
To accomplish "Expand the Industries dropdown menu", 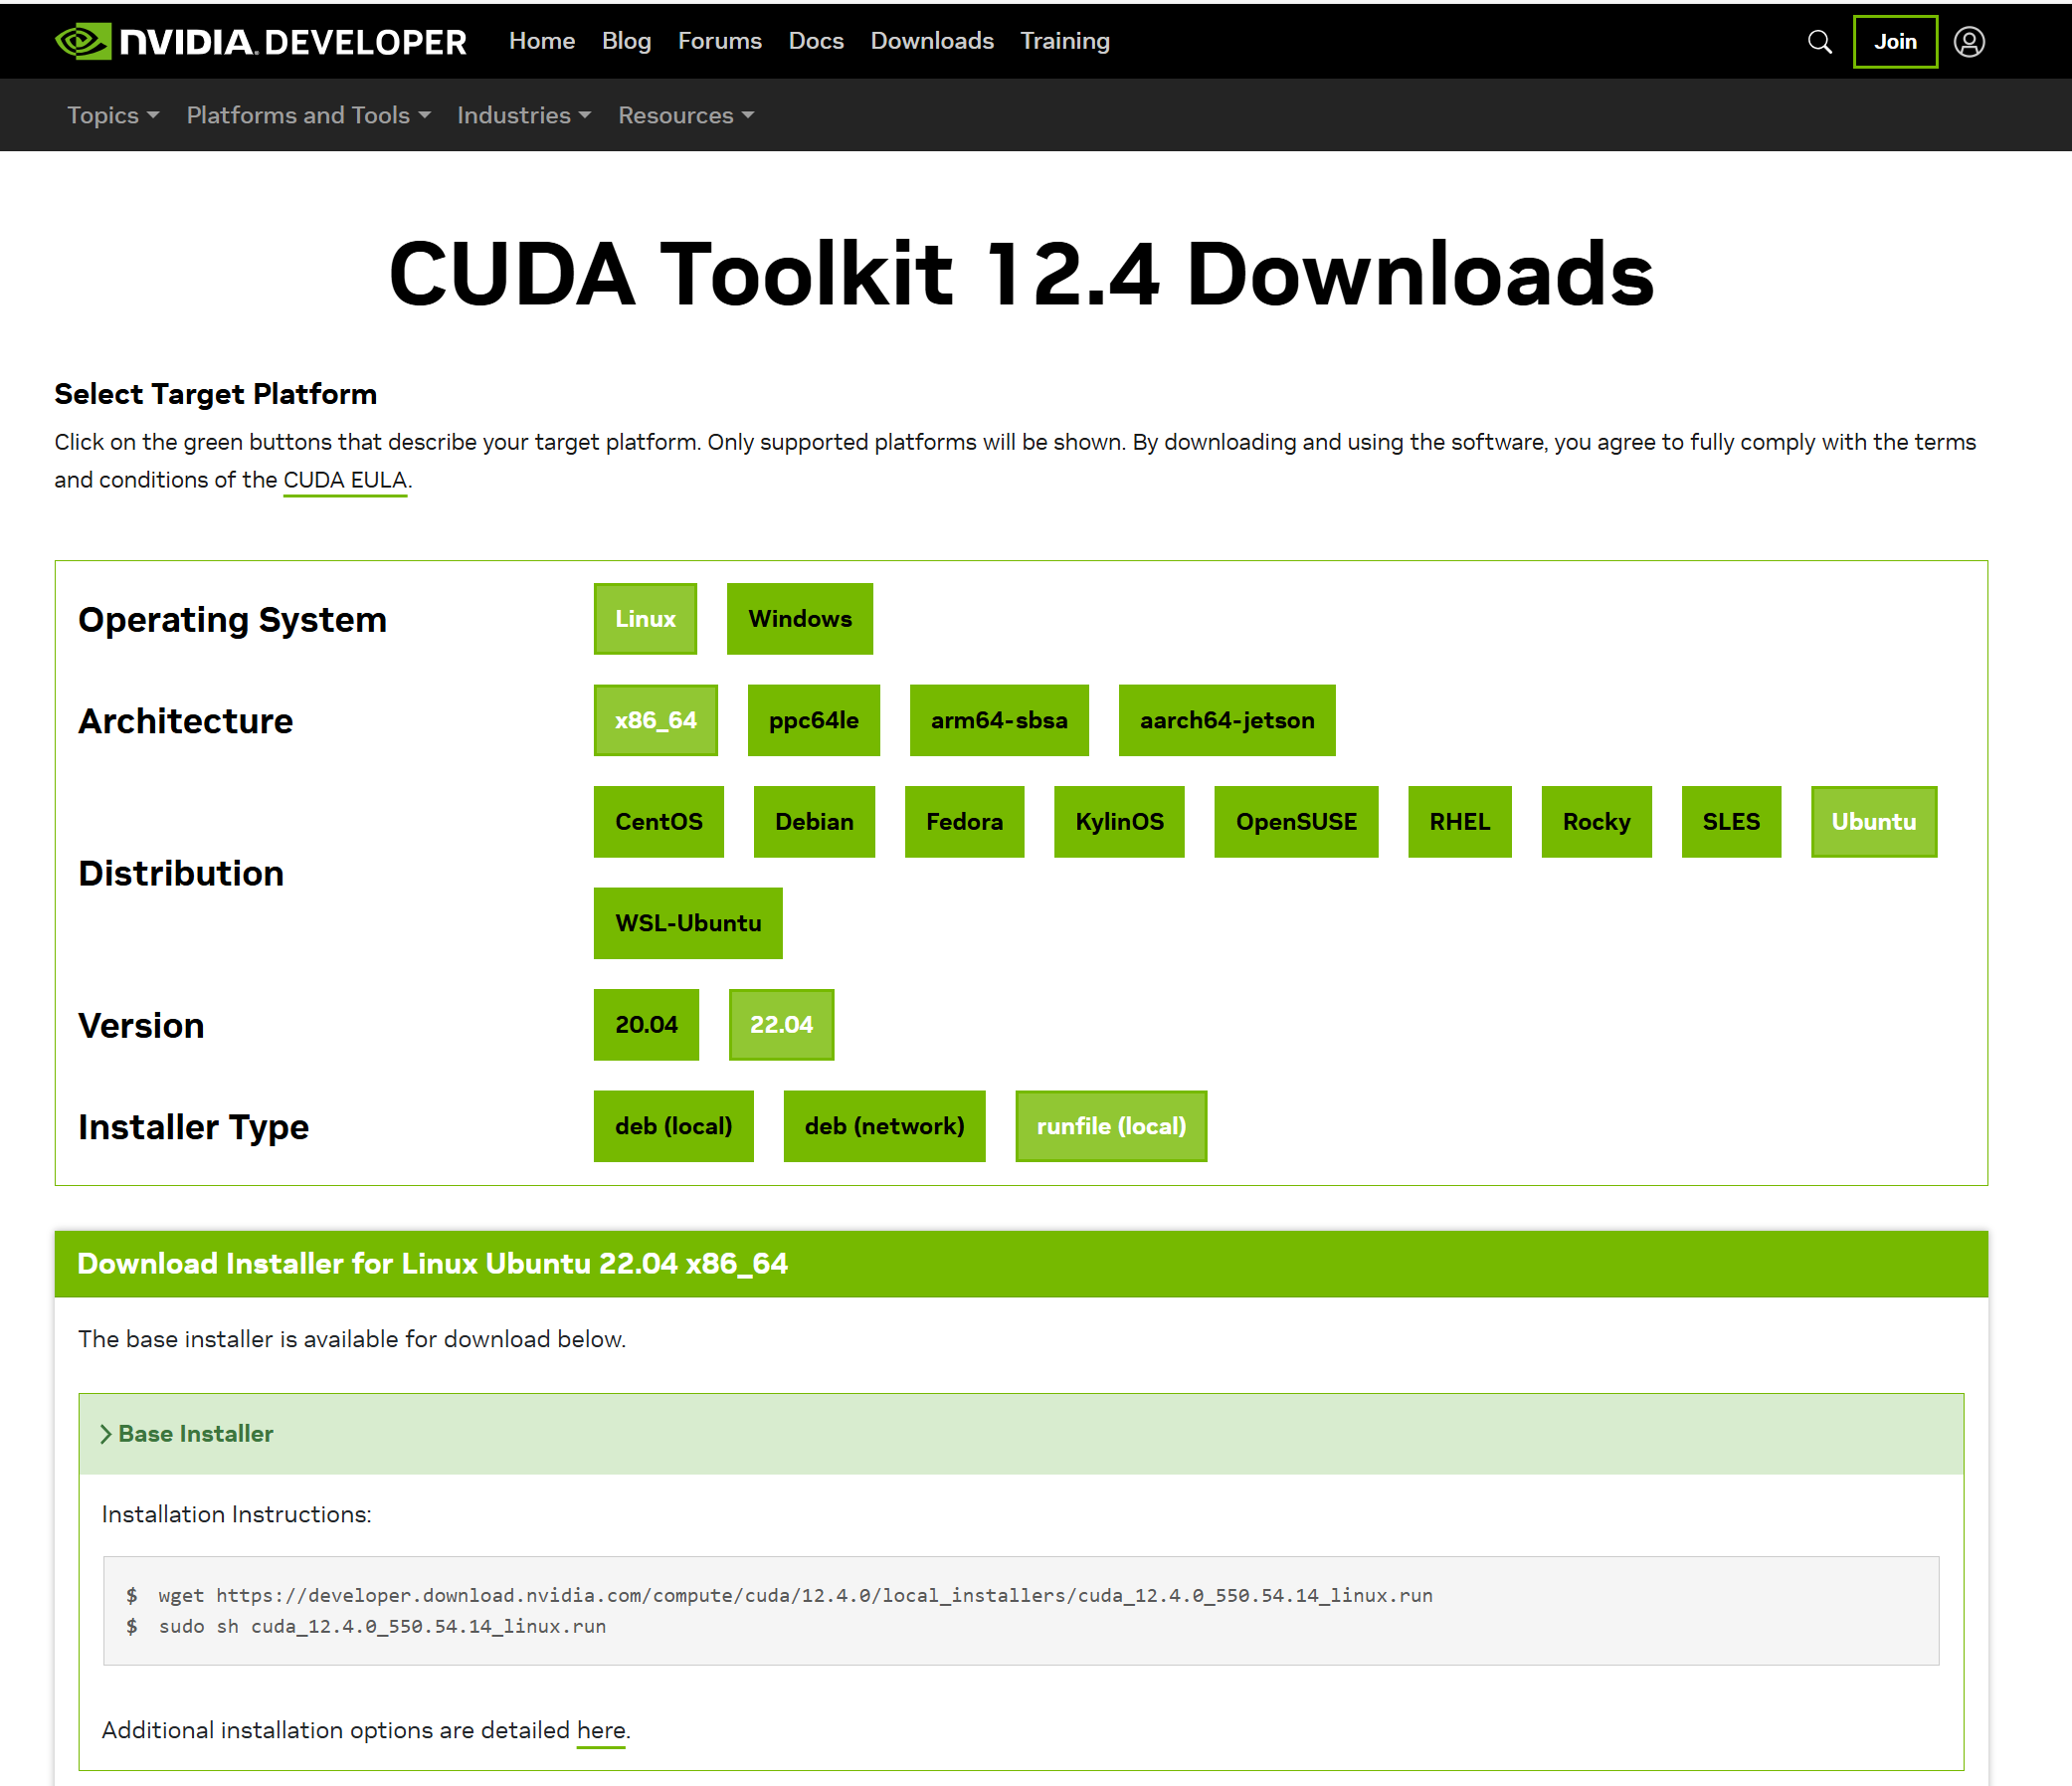I will pos(523,115).
